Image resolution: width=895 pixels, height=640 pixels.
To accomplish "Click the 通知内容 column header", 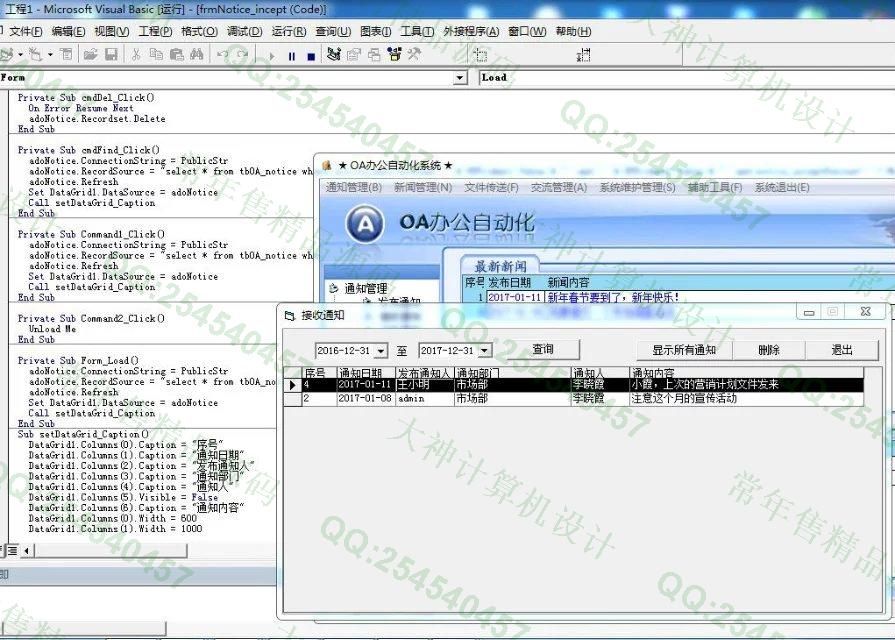I will tap(746, 373).
